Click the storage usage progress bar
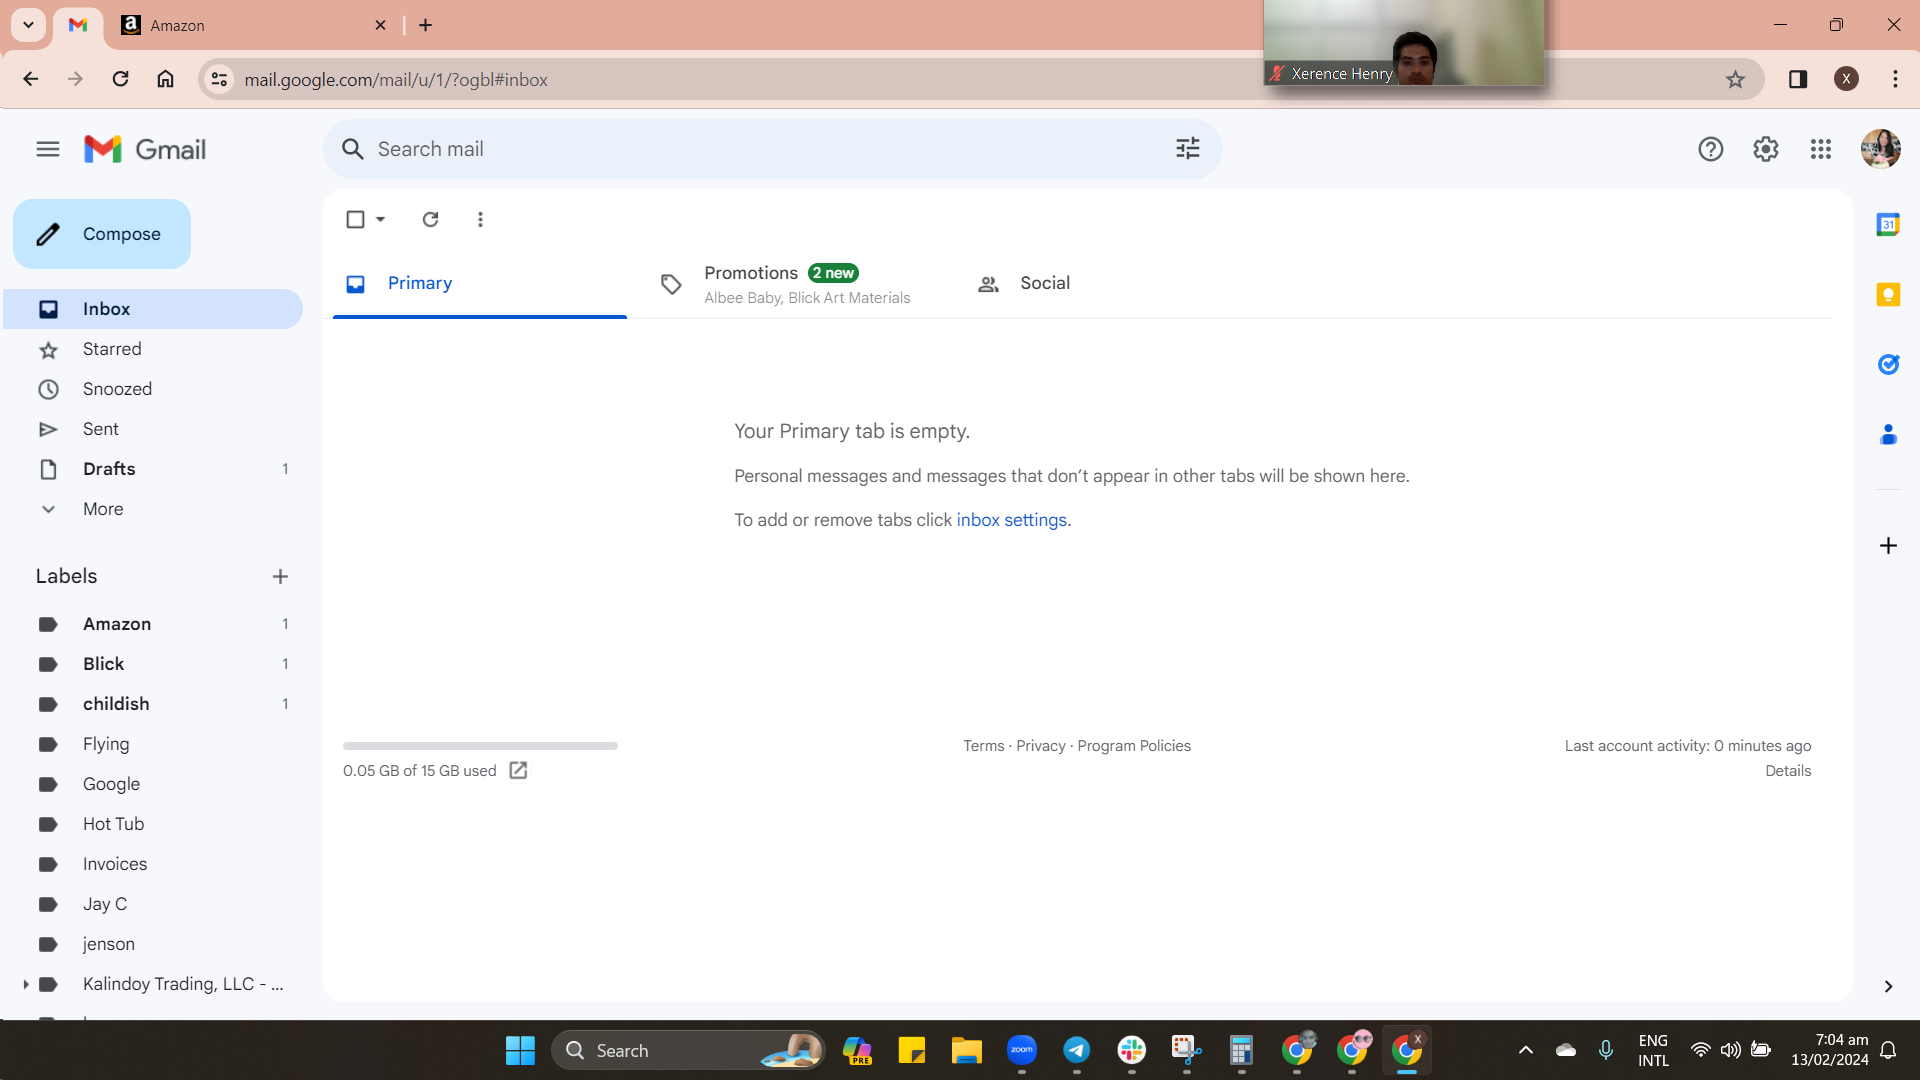The height and width of the screenshot is (1080, 1920). tap(480, 746)
